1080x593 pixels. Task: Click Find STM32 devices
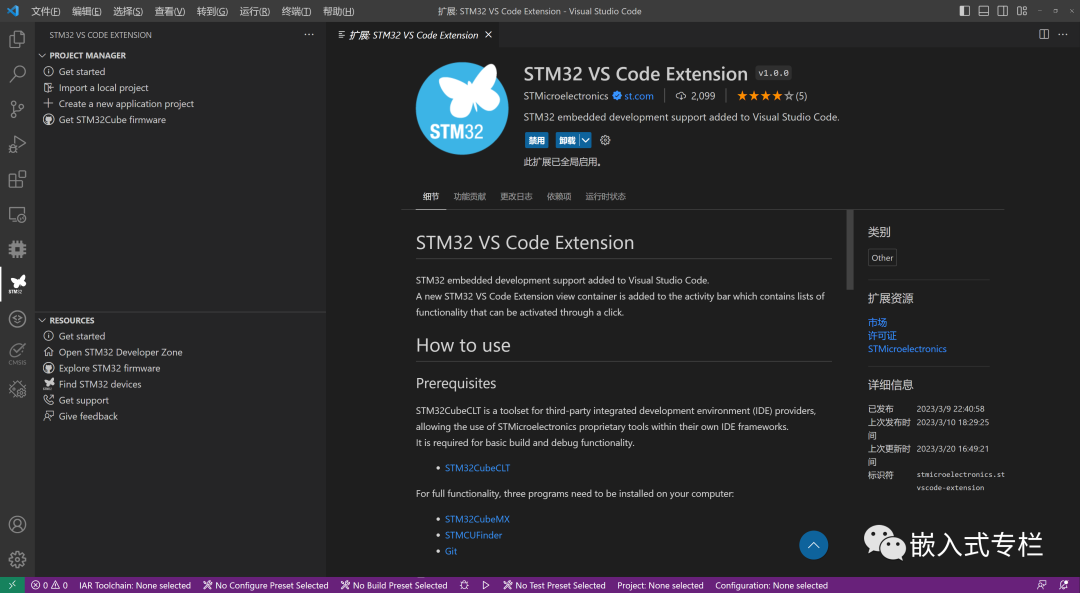[100, 384]
